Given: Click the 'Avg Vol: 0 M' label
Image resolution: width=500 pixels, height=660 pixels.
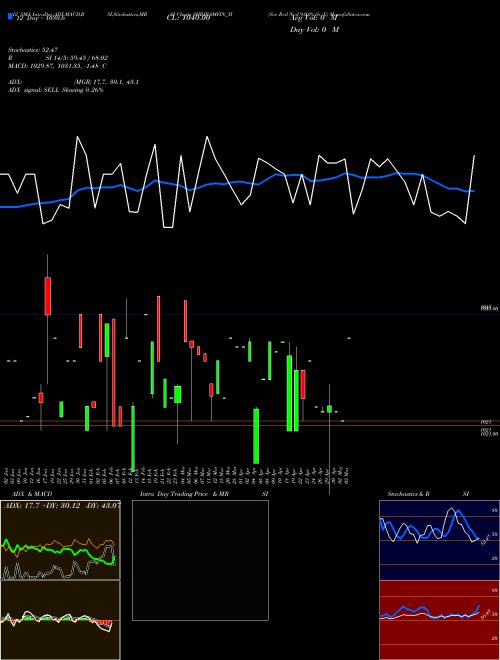Looking at the screenshot, I should [x=314, y=18].
